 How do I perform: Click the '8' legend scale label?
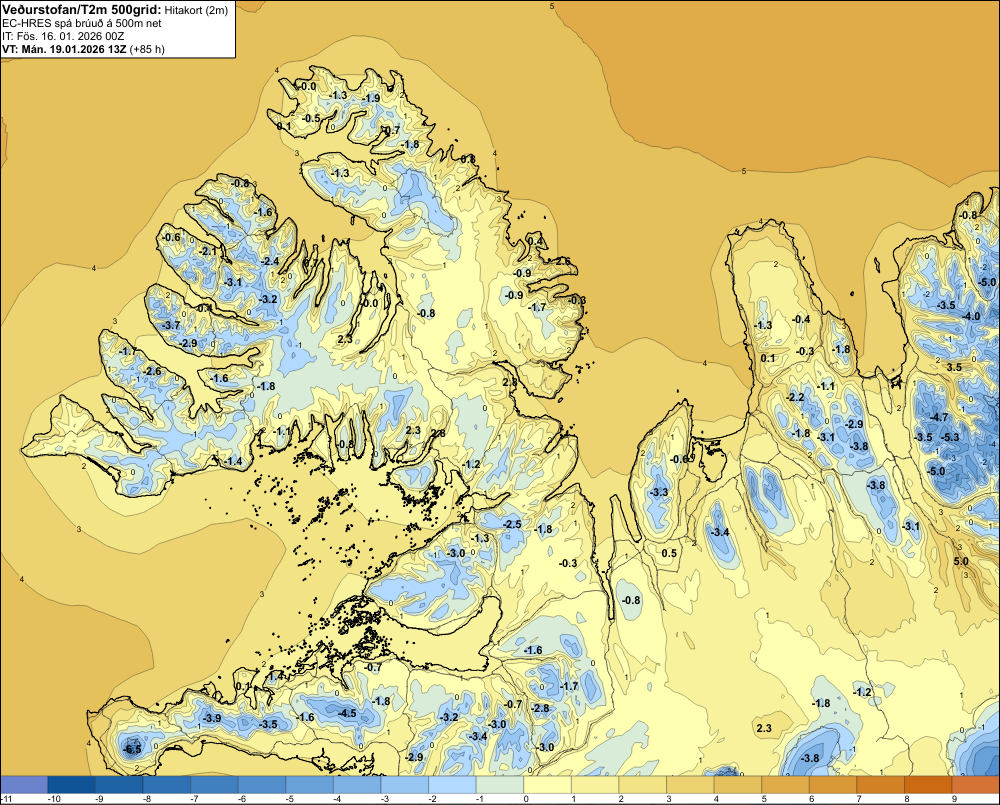tap(908, 799)
